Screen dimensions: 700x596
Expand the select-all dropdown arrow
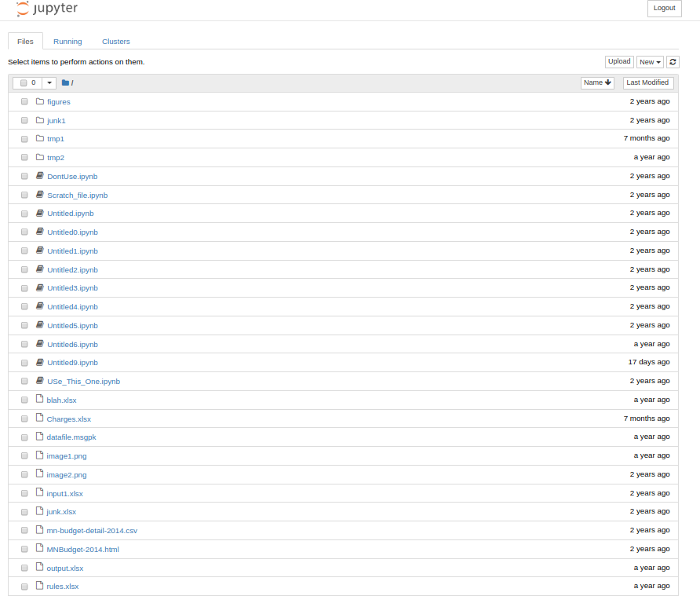tap(49, 83)
